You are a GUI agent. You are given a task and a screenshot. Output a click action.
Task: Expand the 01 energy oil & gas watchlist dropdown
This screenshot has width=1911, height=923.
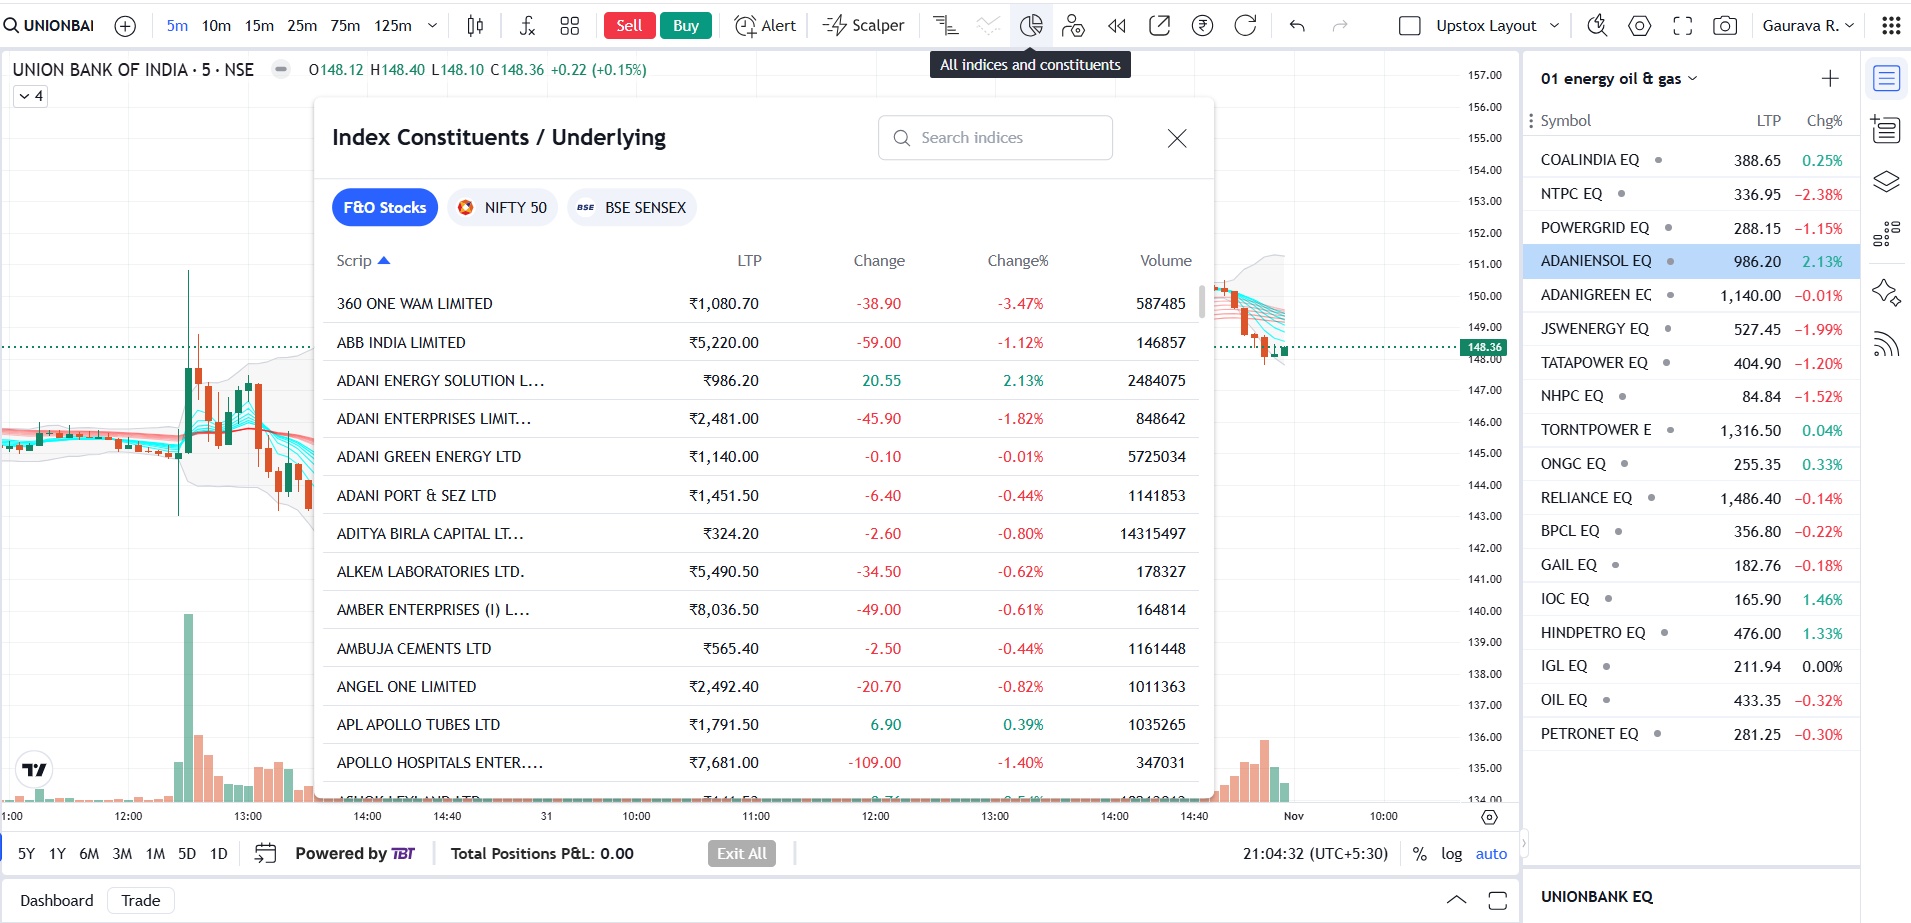[x=1692, y=79]
